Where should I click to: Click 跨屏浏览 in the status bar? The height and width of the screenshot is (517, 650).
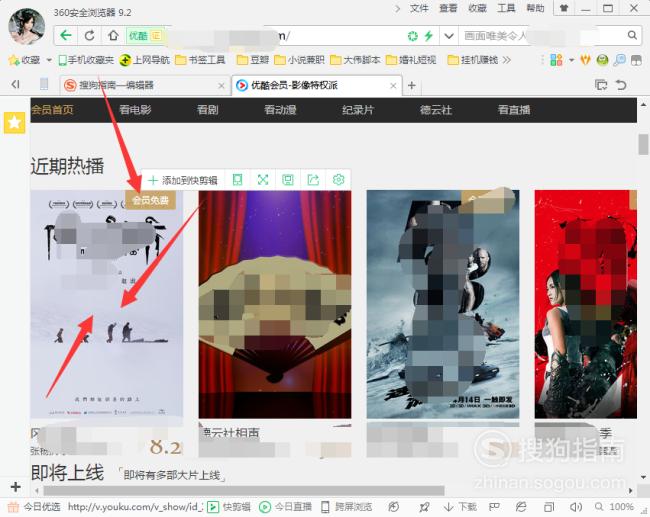point(347,507)
